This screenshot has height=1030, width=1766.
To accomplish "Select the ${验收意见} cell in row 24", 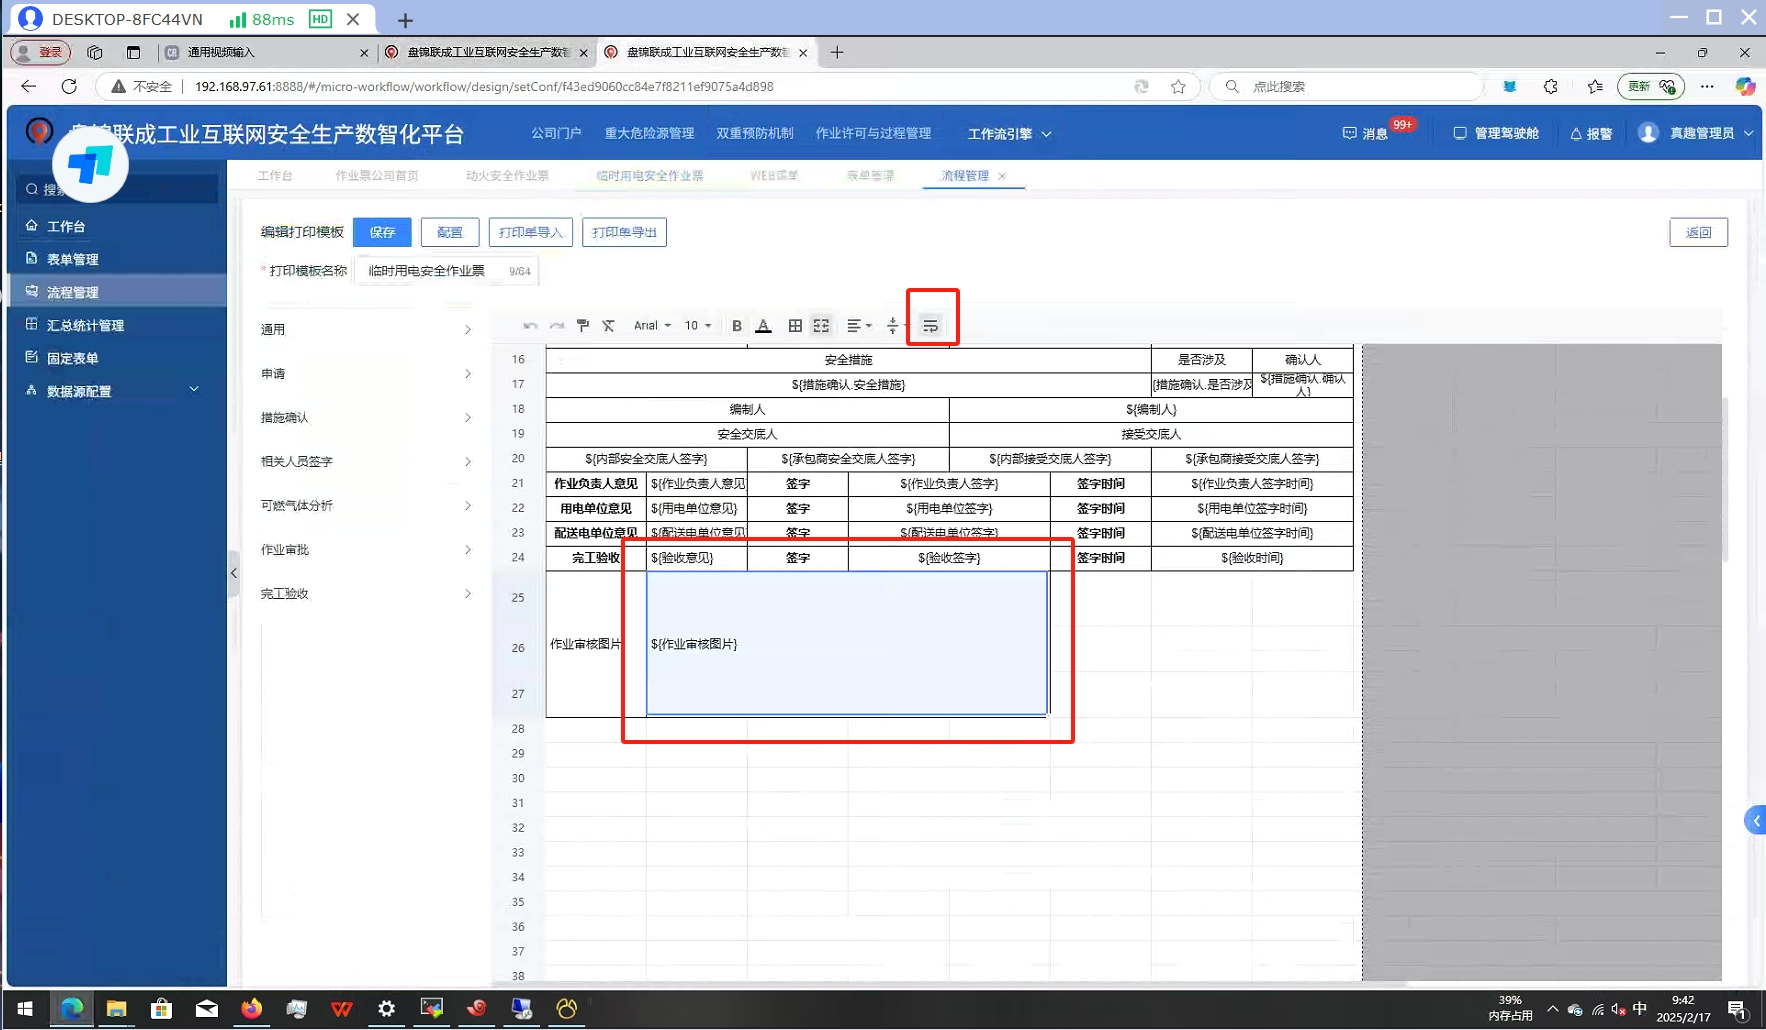I will [x=697, y=558].
